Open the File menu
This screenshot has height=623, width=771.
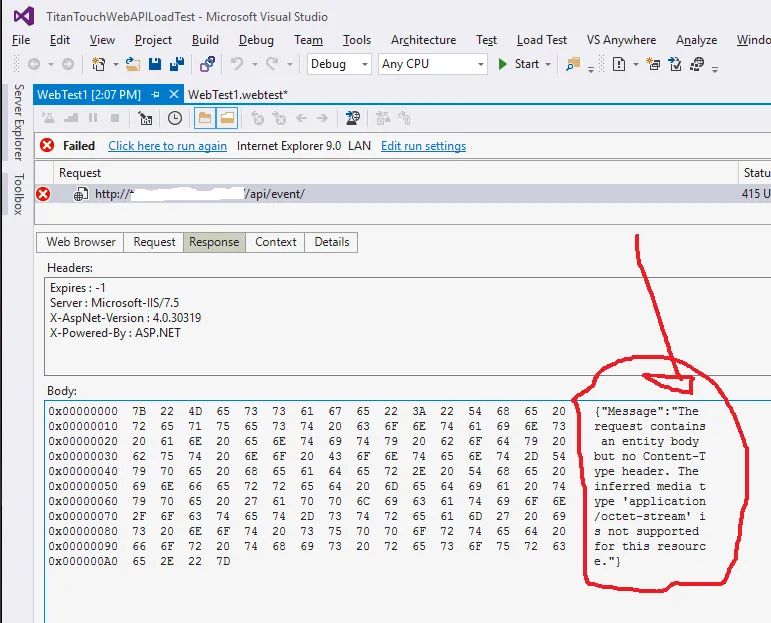21,40
